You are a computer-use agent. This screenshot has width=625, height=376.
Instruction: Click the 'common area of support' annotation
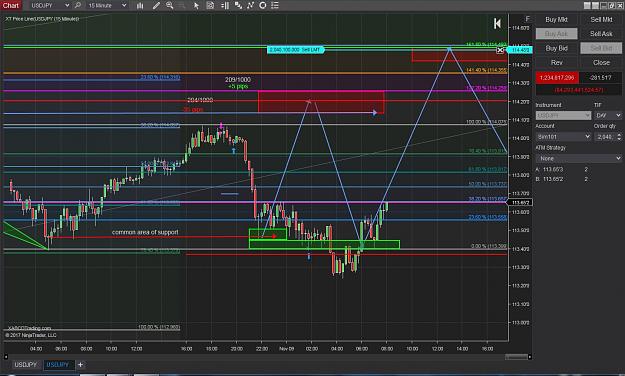point(145,232)
